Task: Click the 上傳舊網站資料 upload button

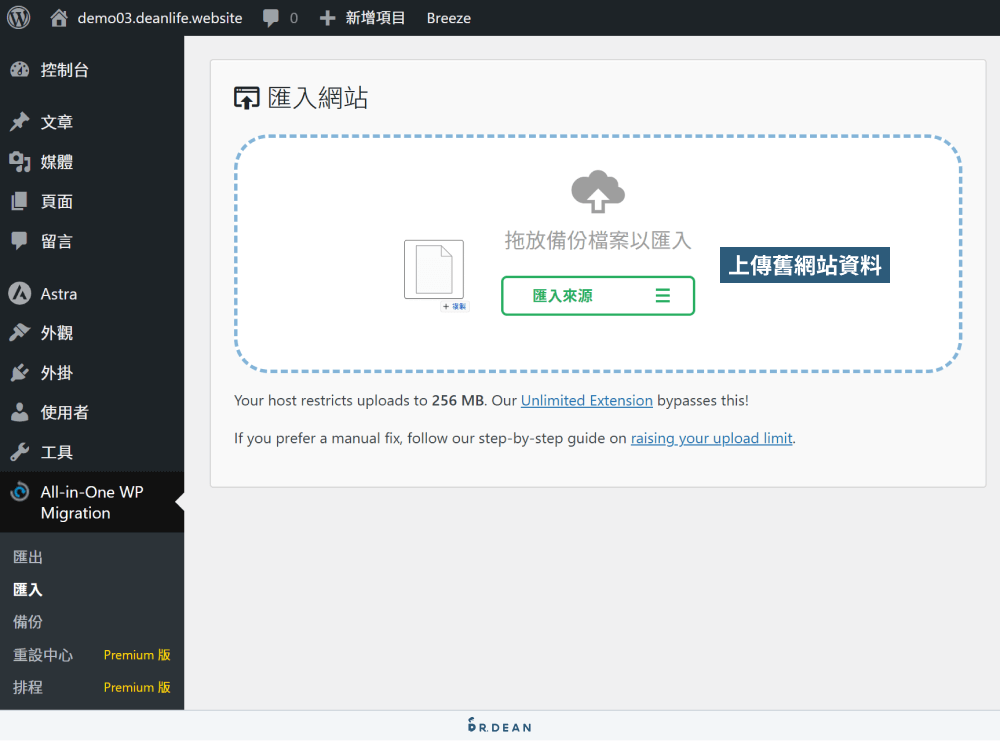Action: pos(804,264)
